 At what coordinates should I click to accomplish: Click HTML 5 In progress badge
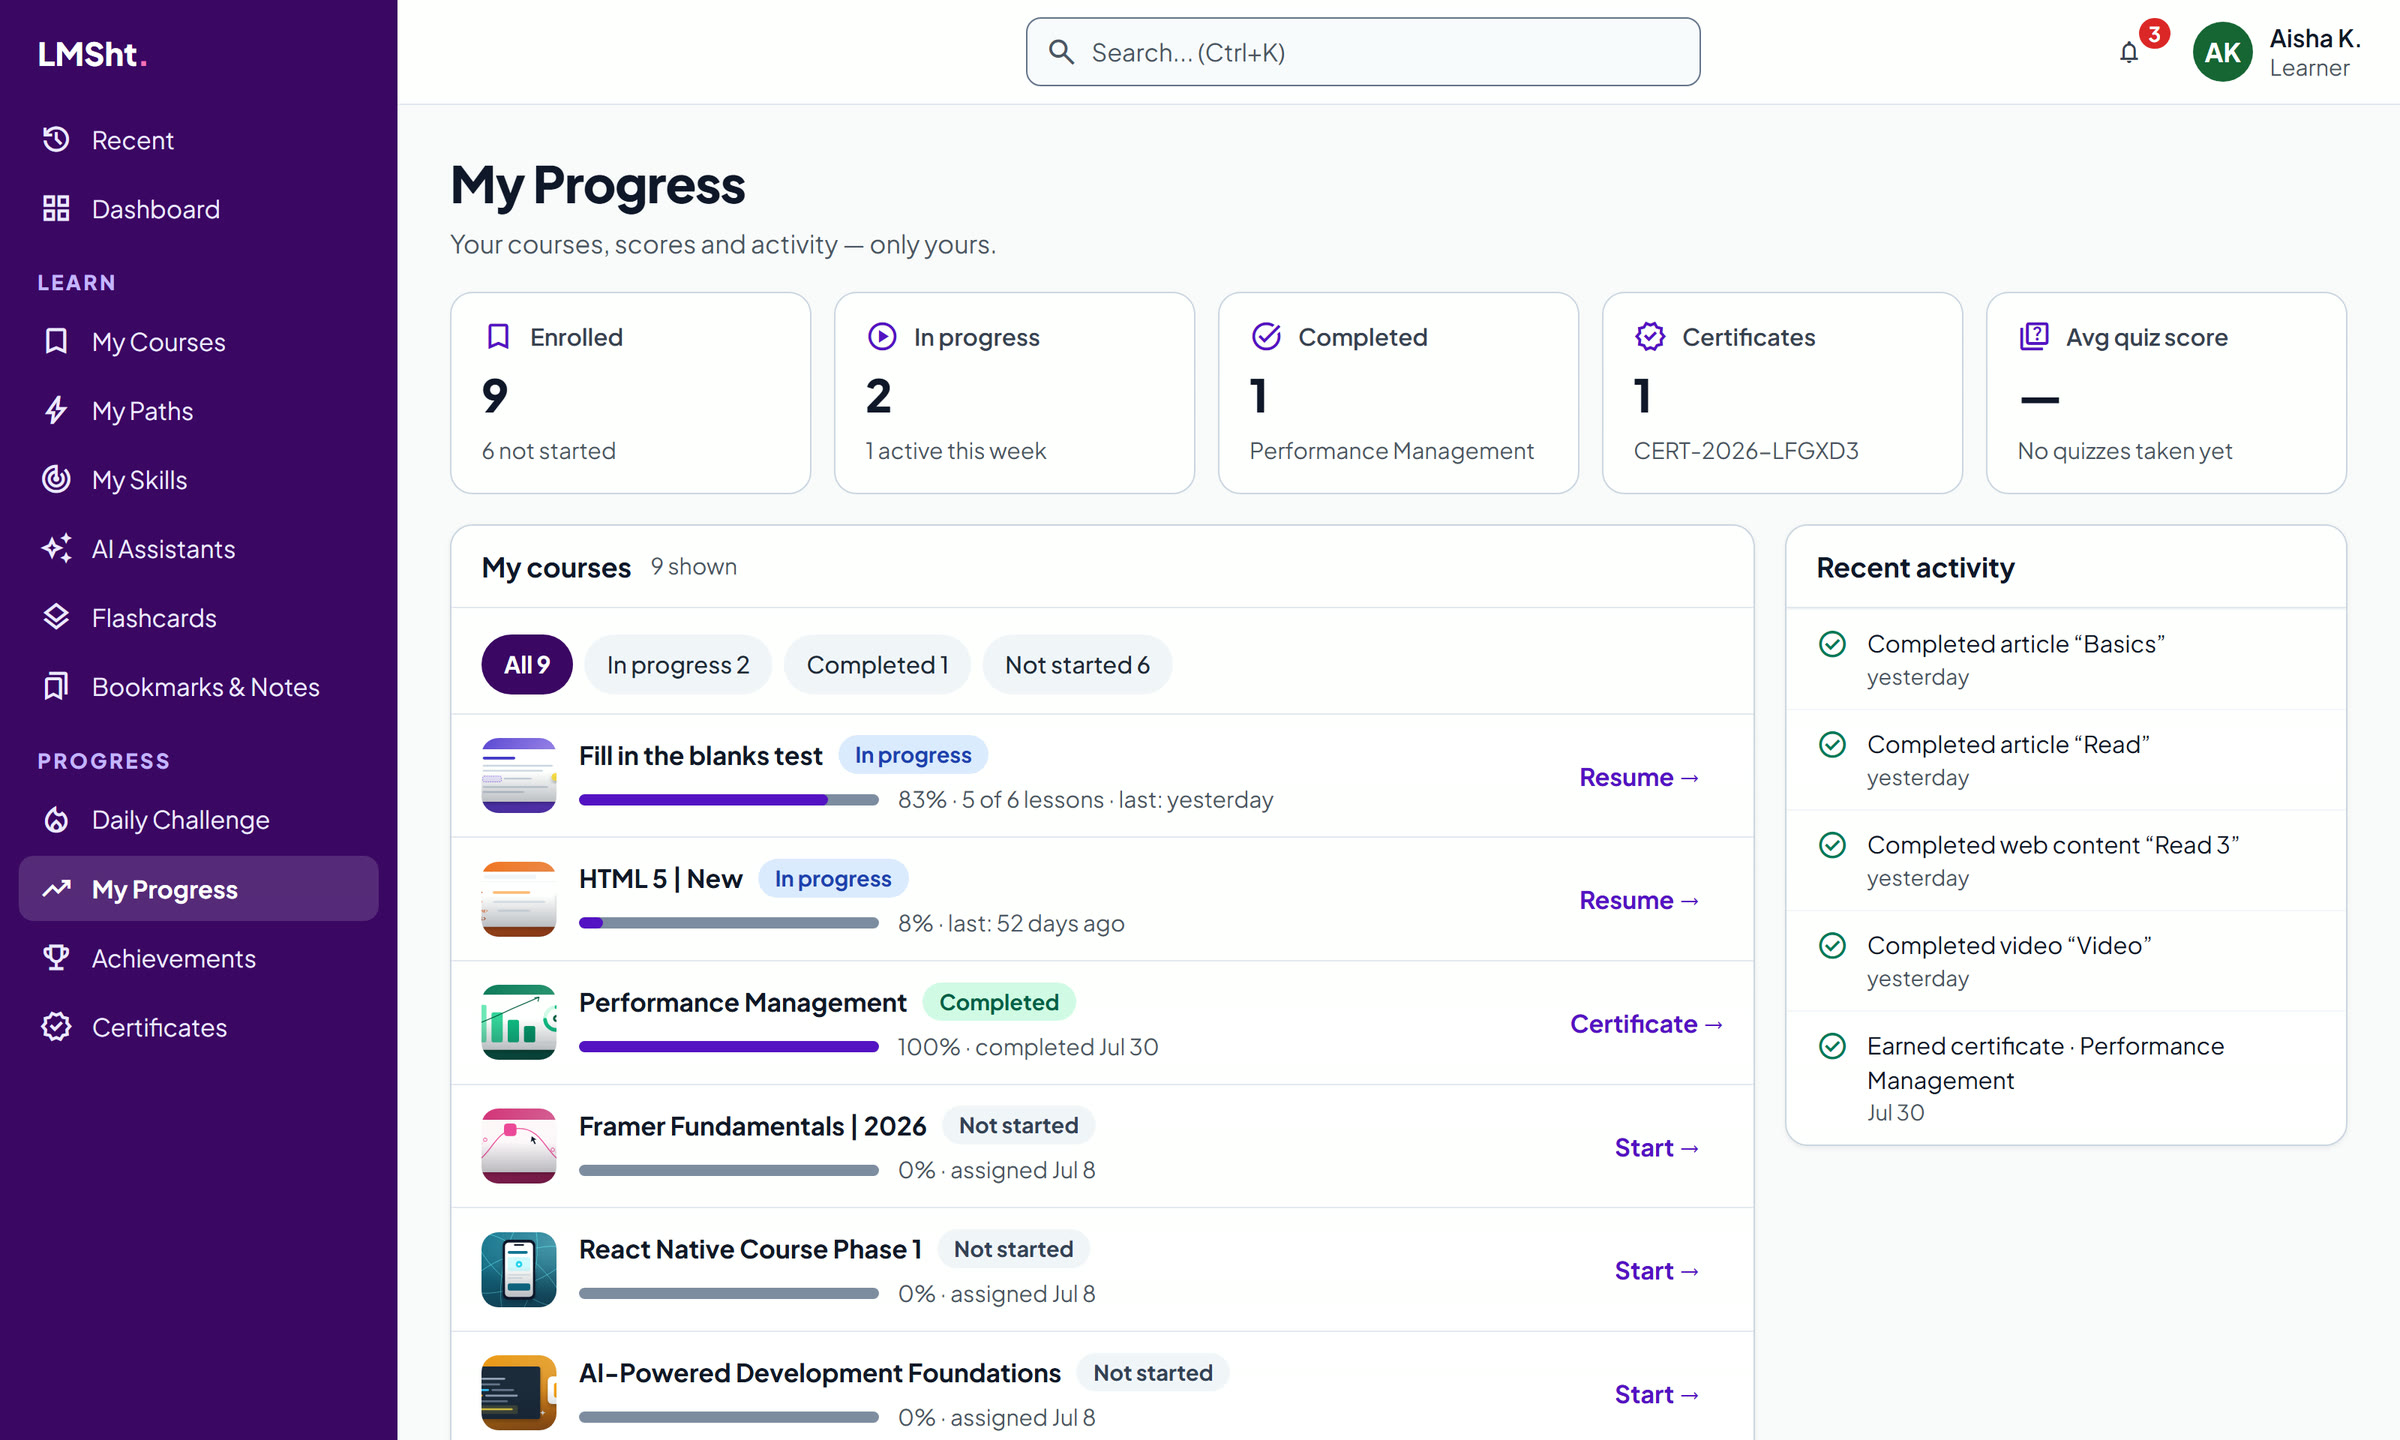[833, 879]
